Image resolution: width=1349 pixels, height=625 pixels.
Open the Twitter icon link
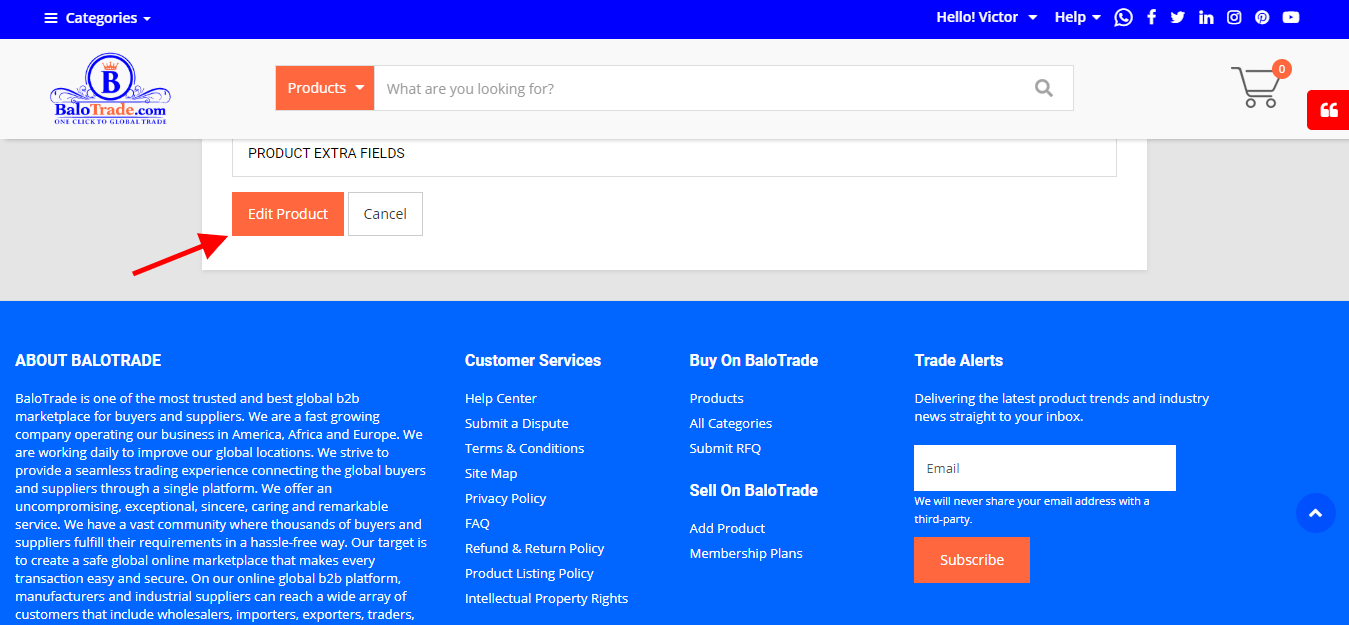(x=1177, y=17)
